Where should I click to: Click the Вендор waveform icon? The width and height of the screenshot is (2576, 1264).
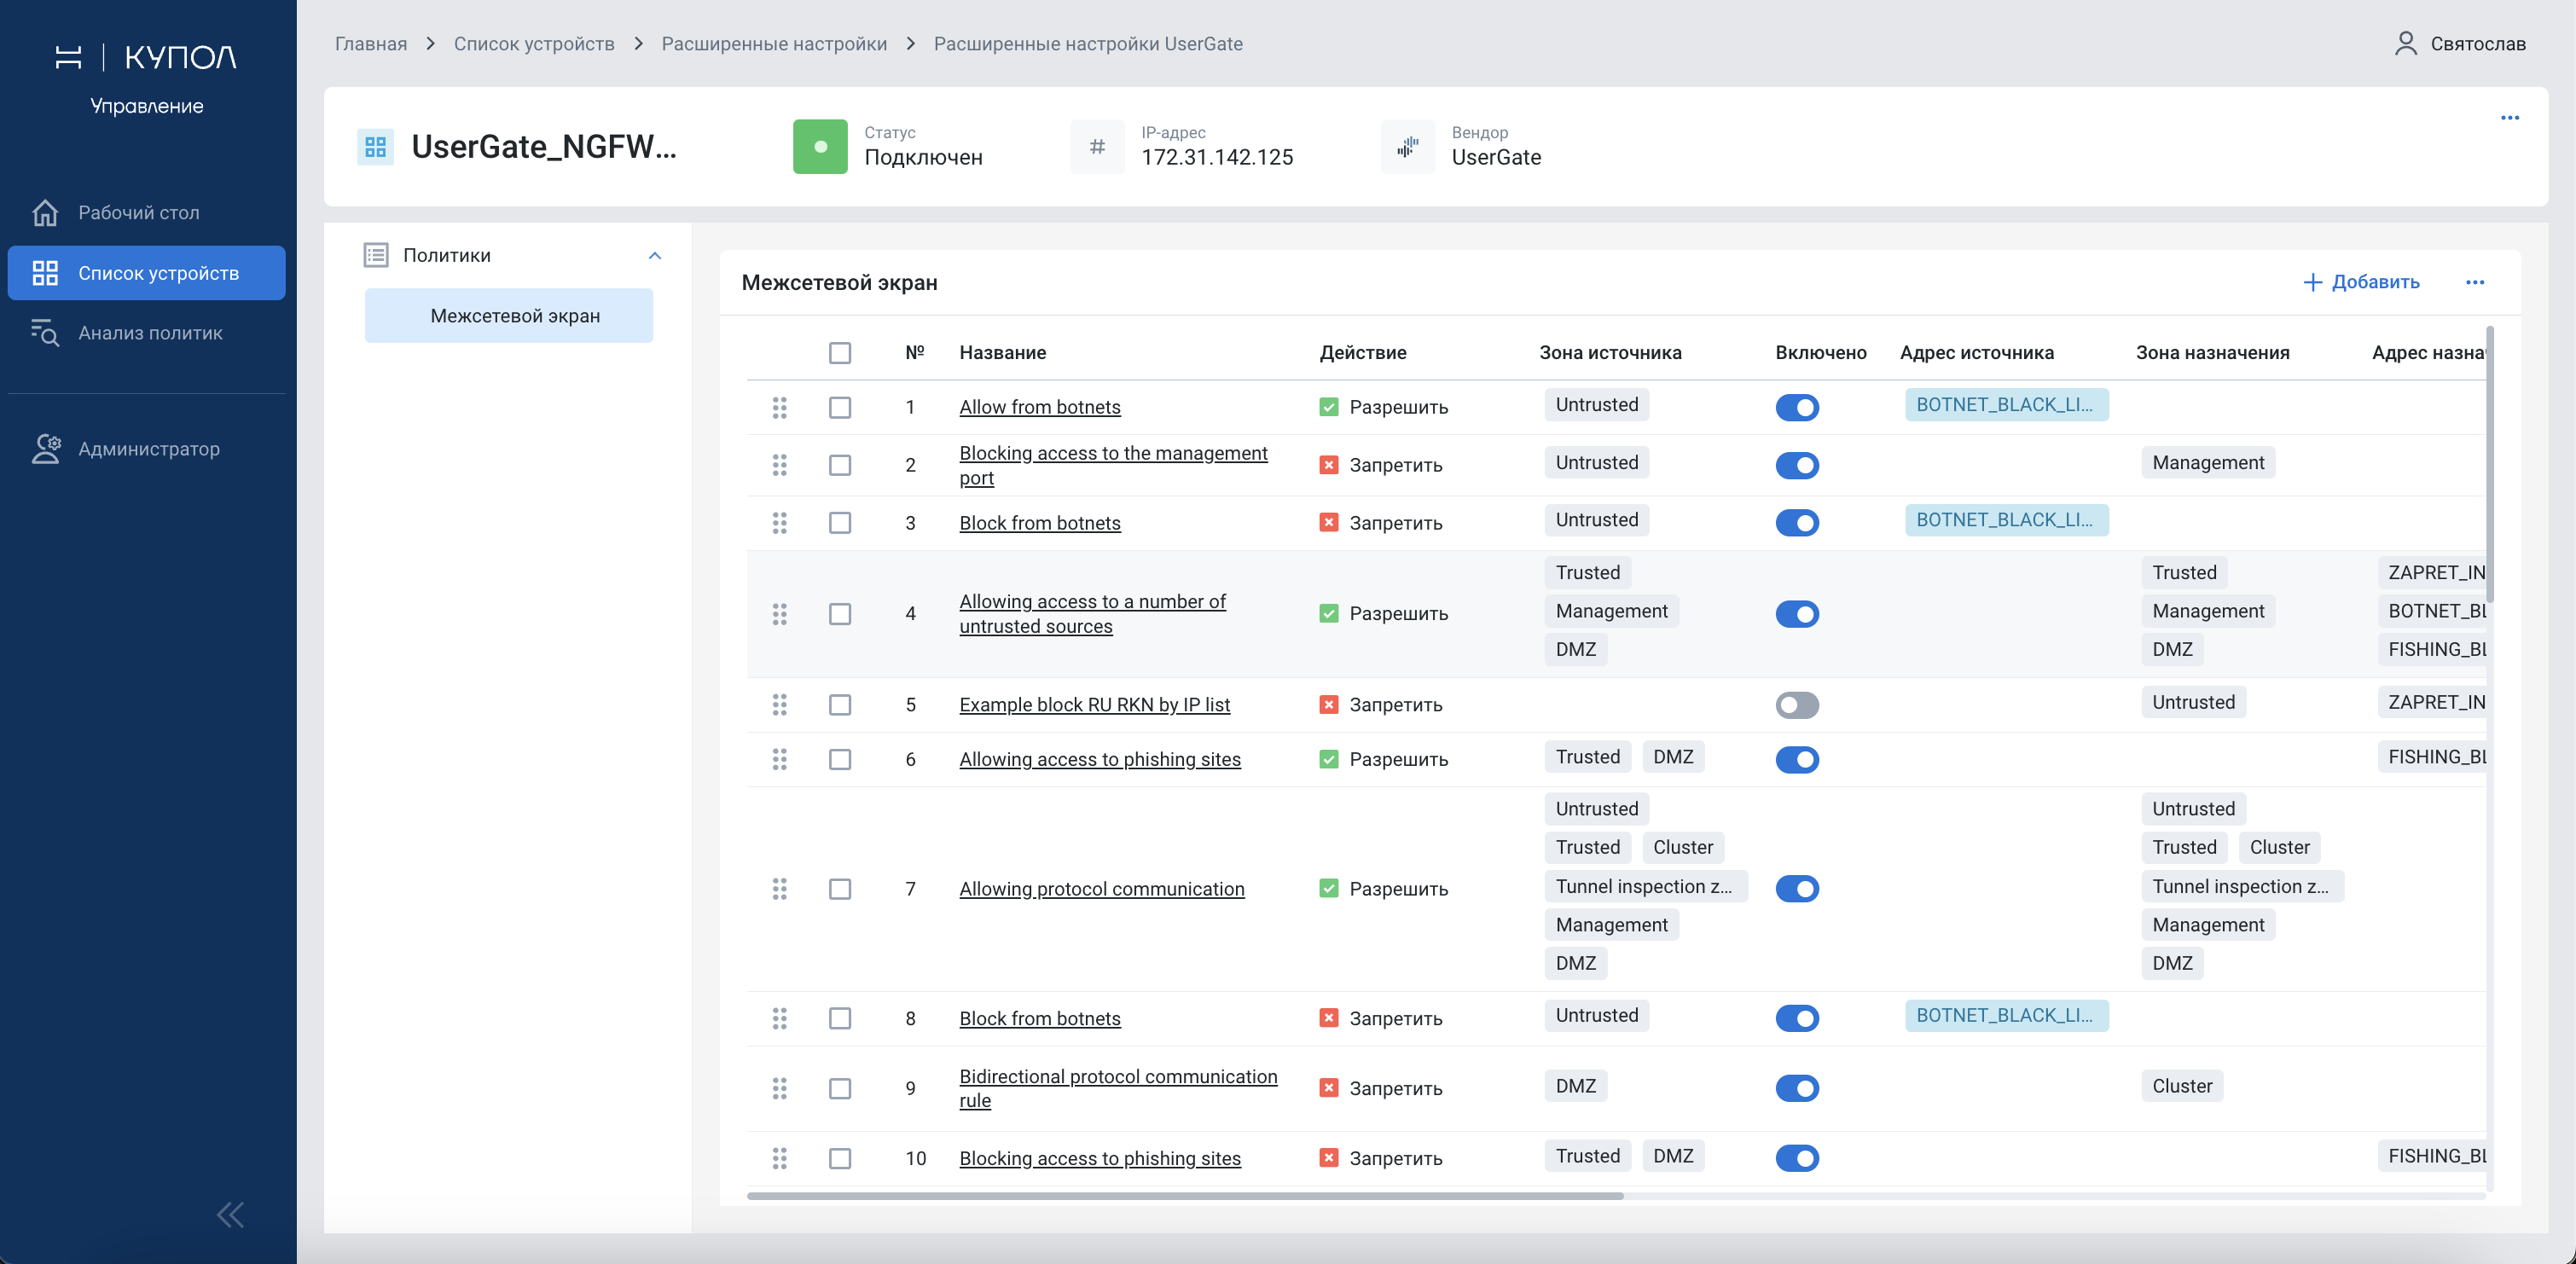pyautogui.click(x=1407, y=147)
